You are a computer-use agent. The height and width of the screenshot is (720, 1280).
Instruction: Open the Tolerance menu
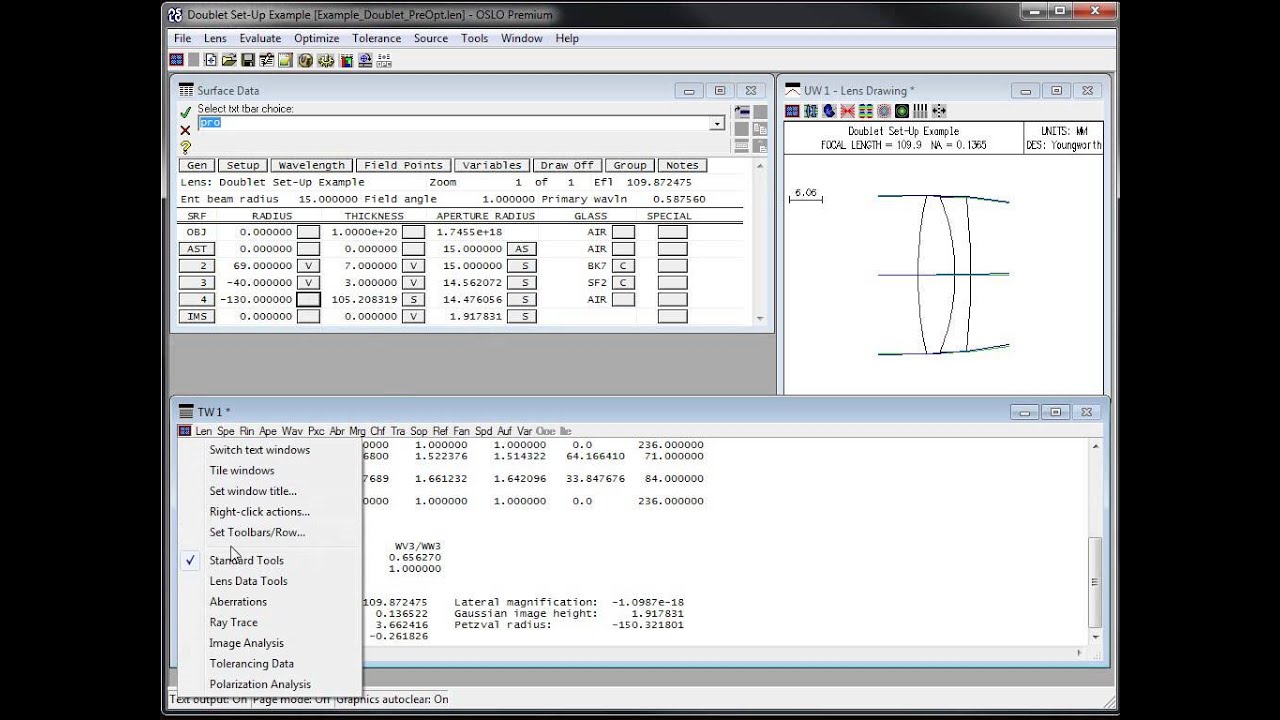click(x=376, y=38)
